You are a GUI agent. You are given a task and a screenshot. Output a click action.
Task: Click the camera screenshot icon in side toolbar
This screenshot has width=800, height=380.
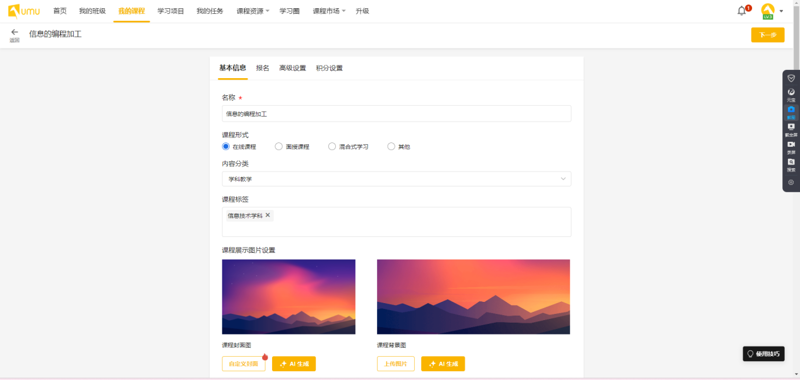[791, 110]
